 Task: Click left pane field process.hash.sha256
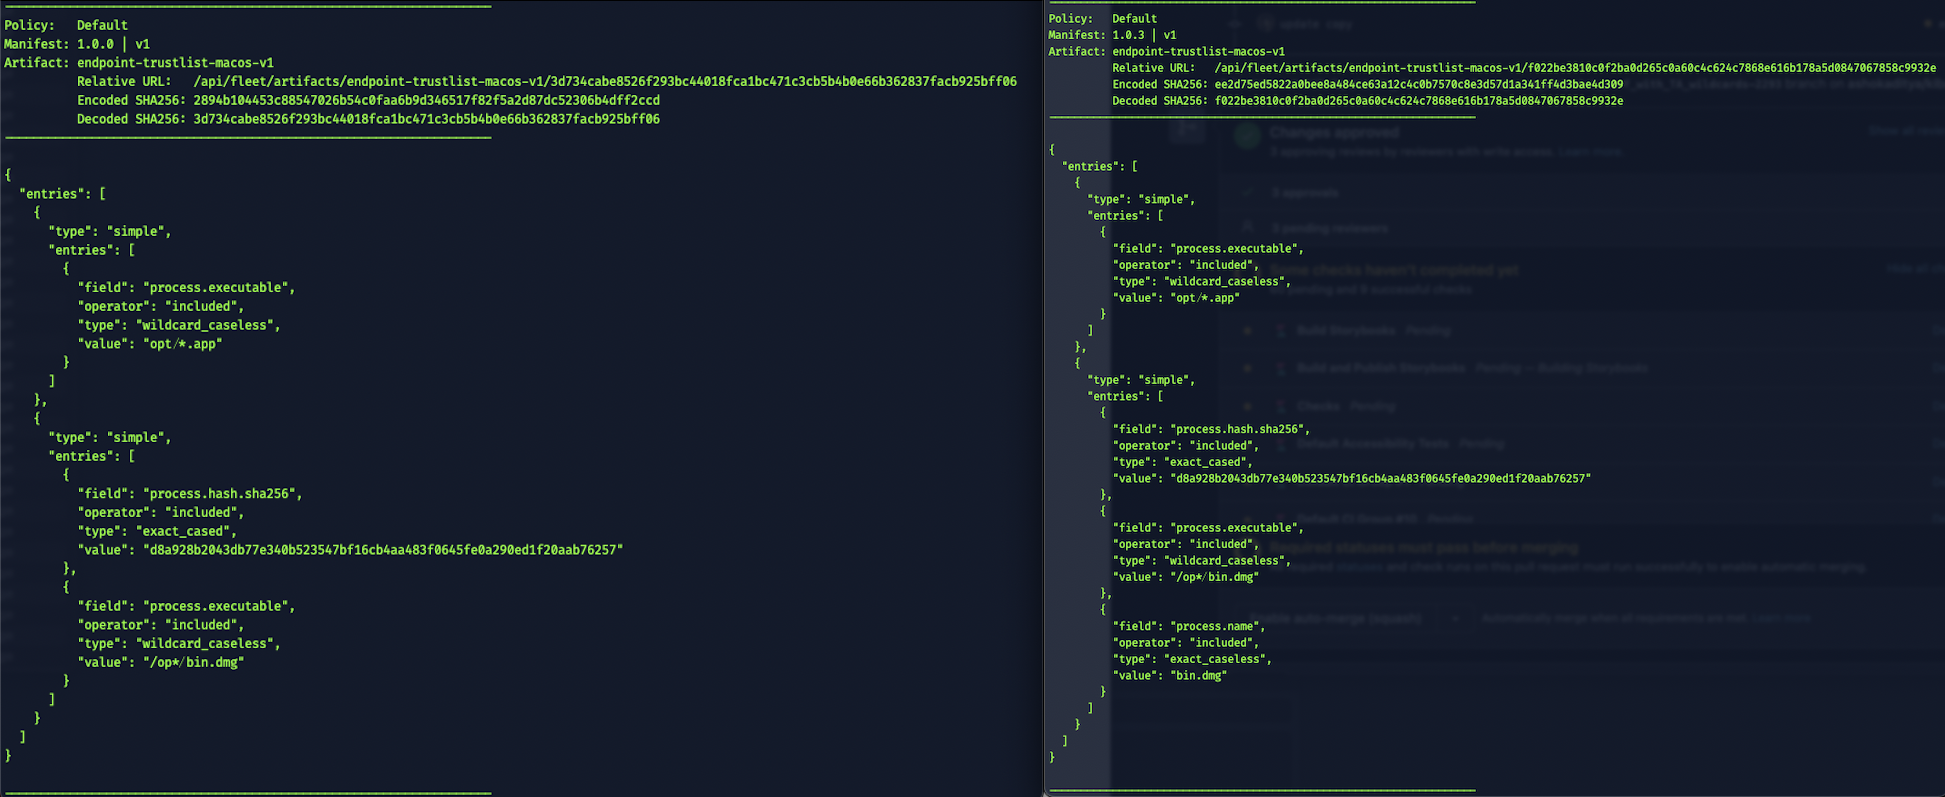point(190,493)
